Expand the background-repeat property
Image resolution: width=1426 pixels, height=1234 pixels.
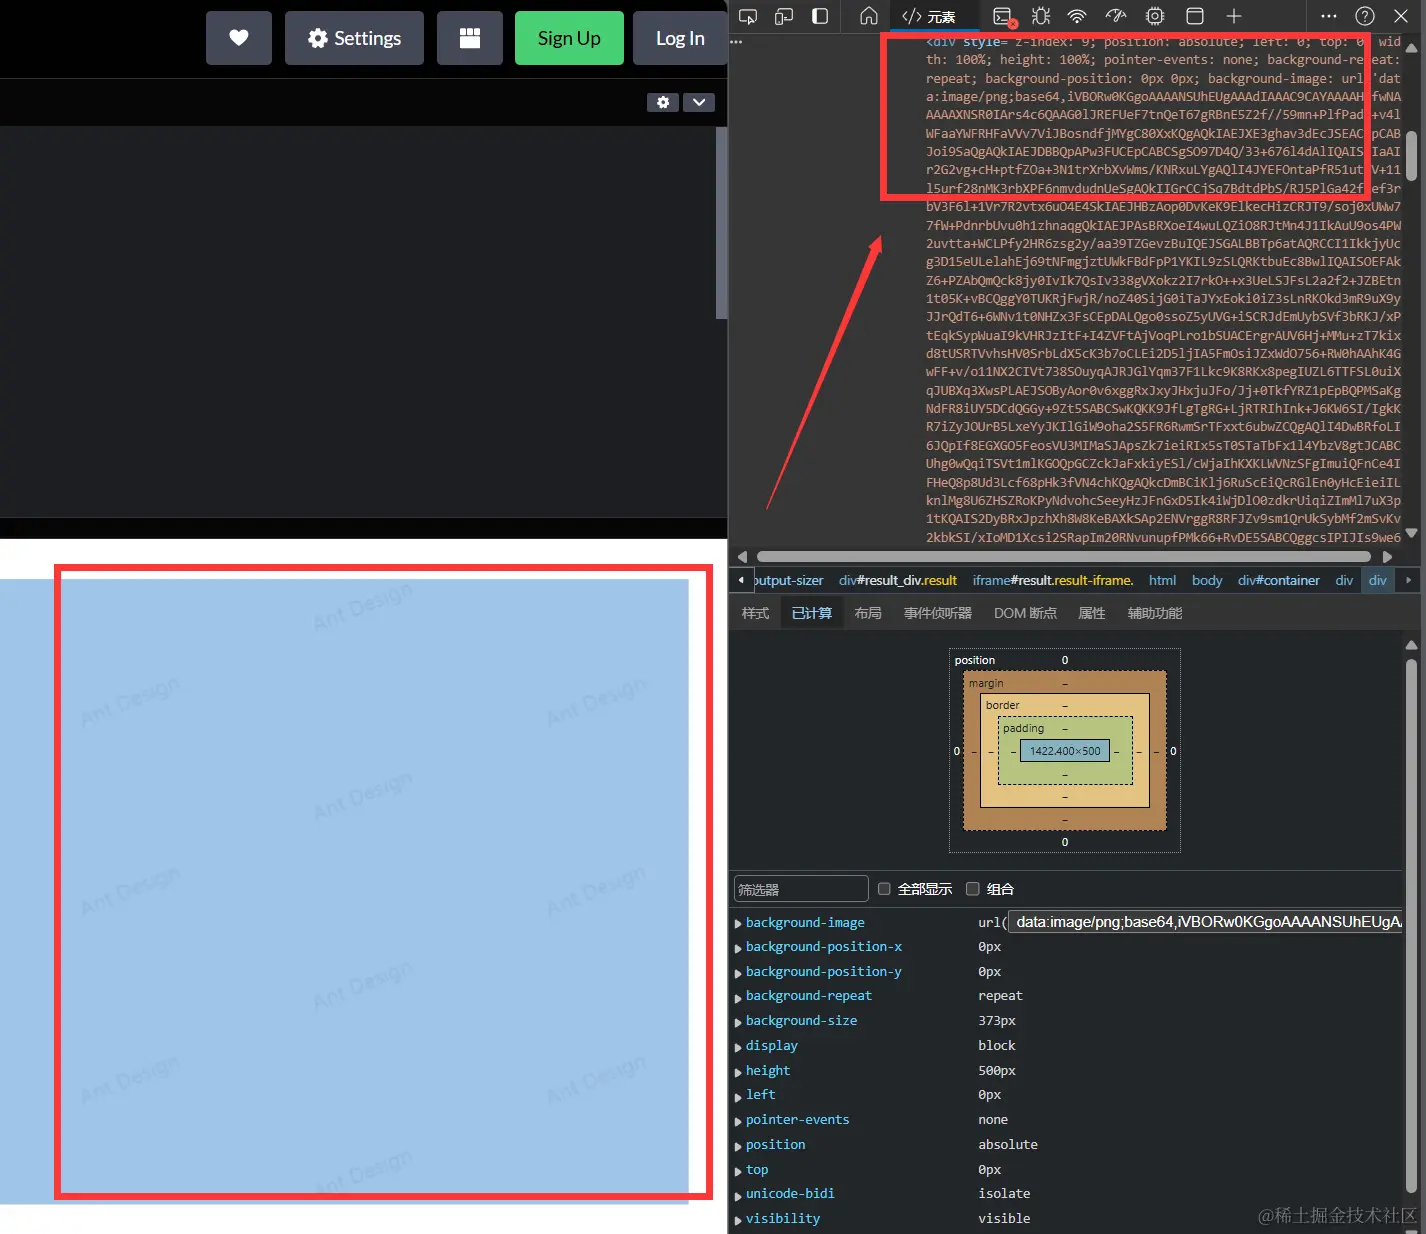pos(738,997)
